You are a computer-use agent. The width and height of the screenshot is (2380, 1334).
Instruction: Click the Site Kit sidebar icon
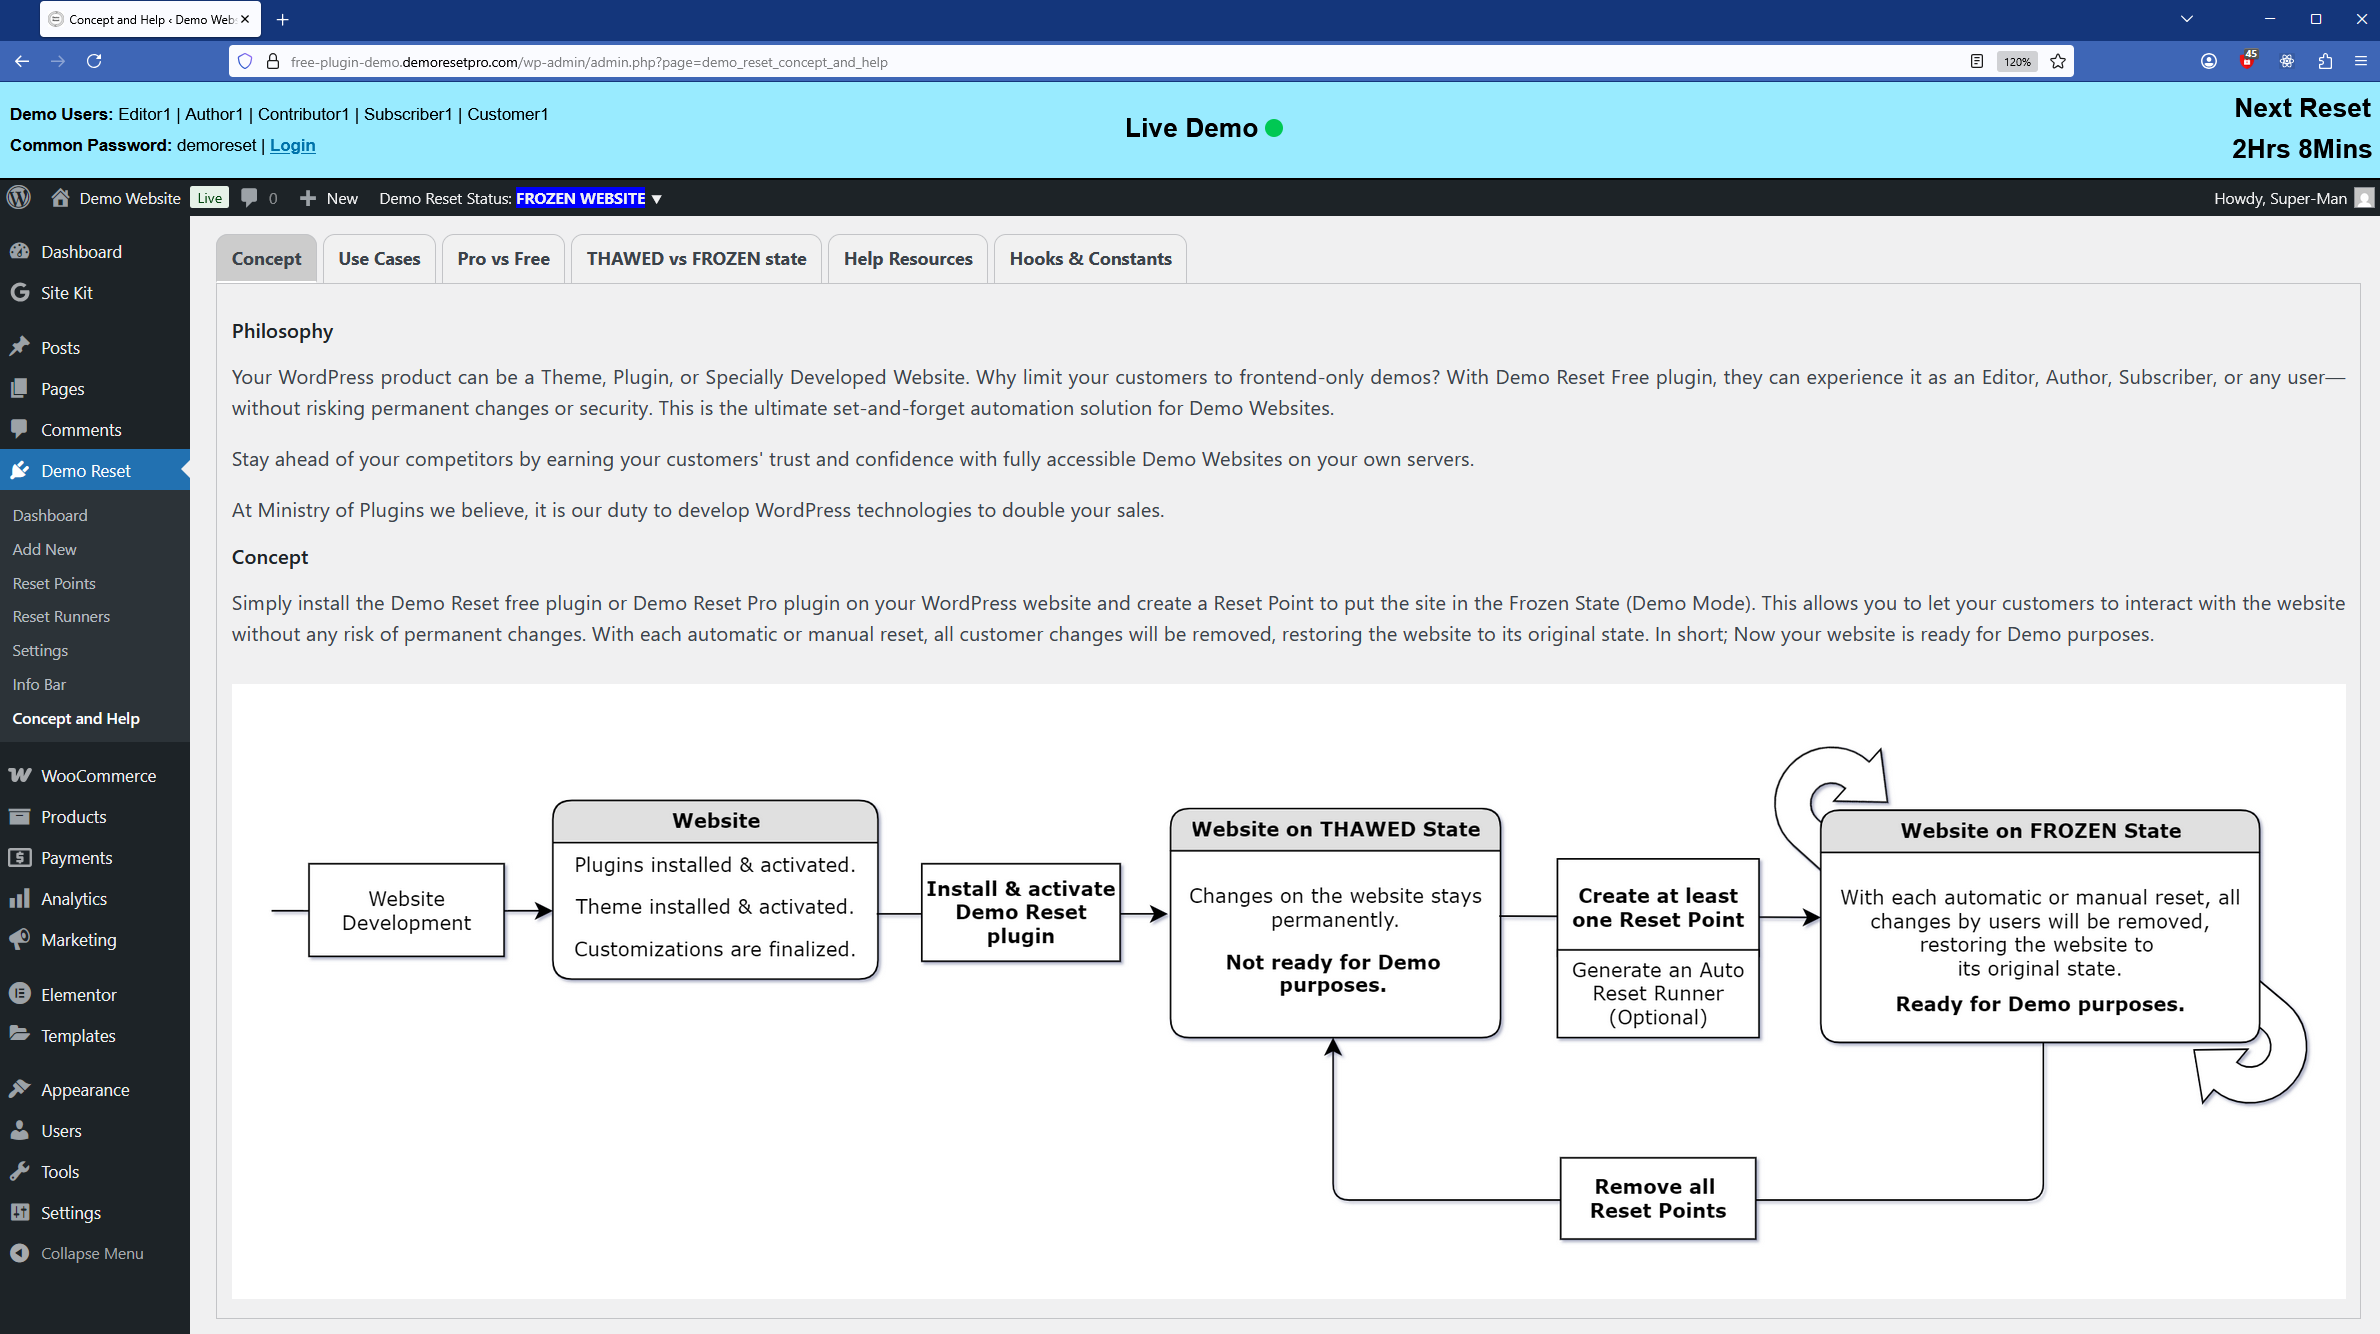20,293
